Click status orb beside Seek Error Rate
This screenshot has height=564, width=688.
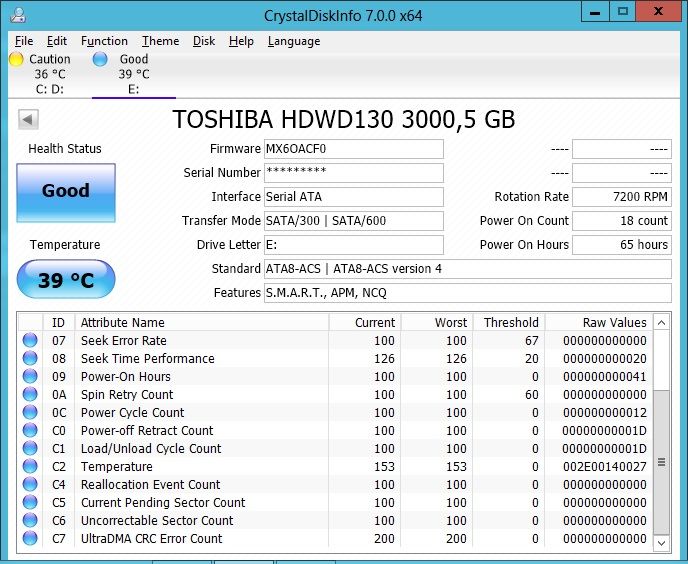tap(31, 341)
